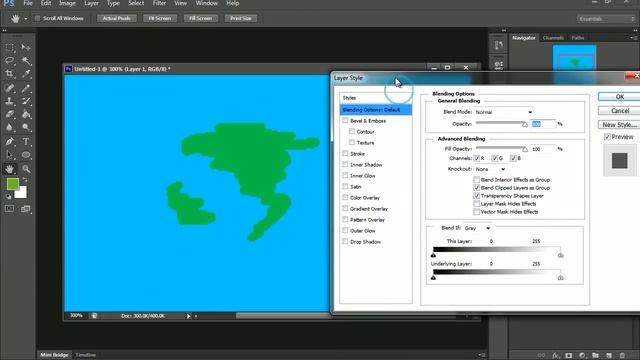Select the Gradient Overlay style row
The width and height of the screenshot is (640, 360).
pos(376,209)
